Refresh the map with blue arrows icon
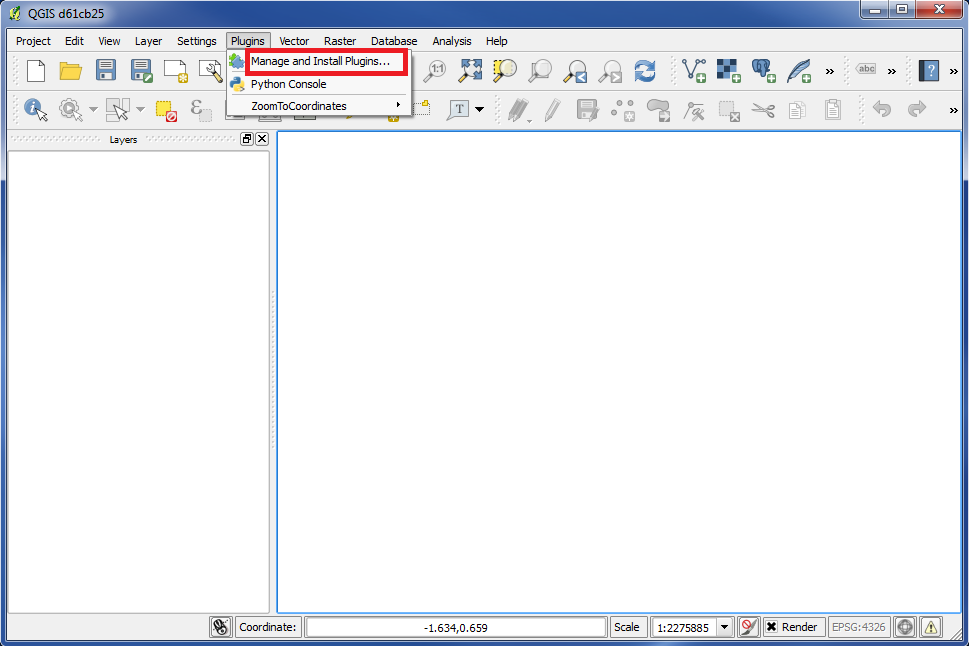This screenshot has width=969, height=646. coord(645,70)
